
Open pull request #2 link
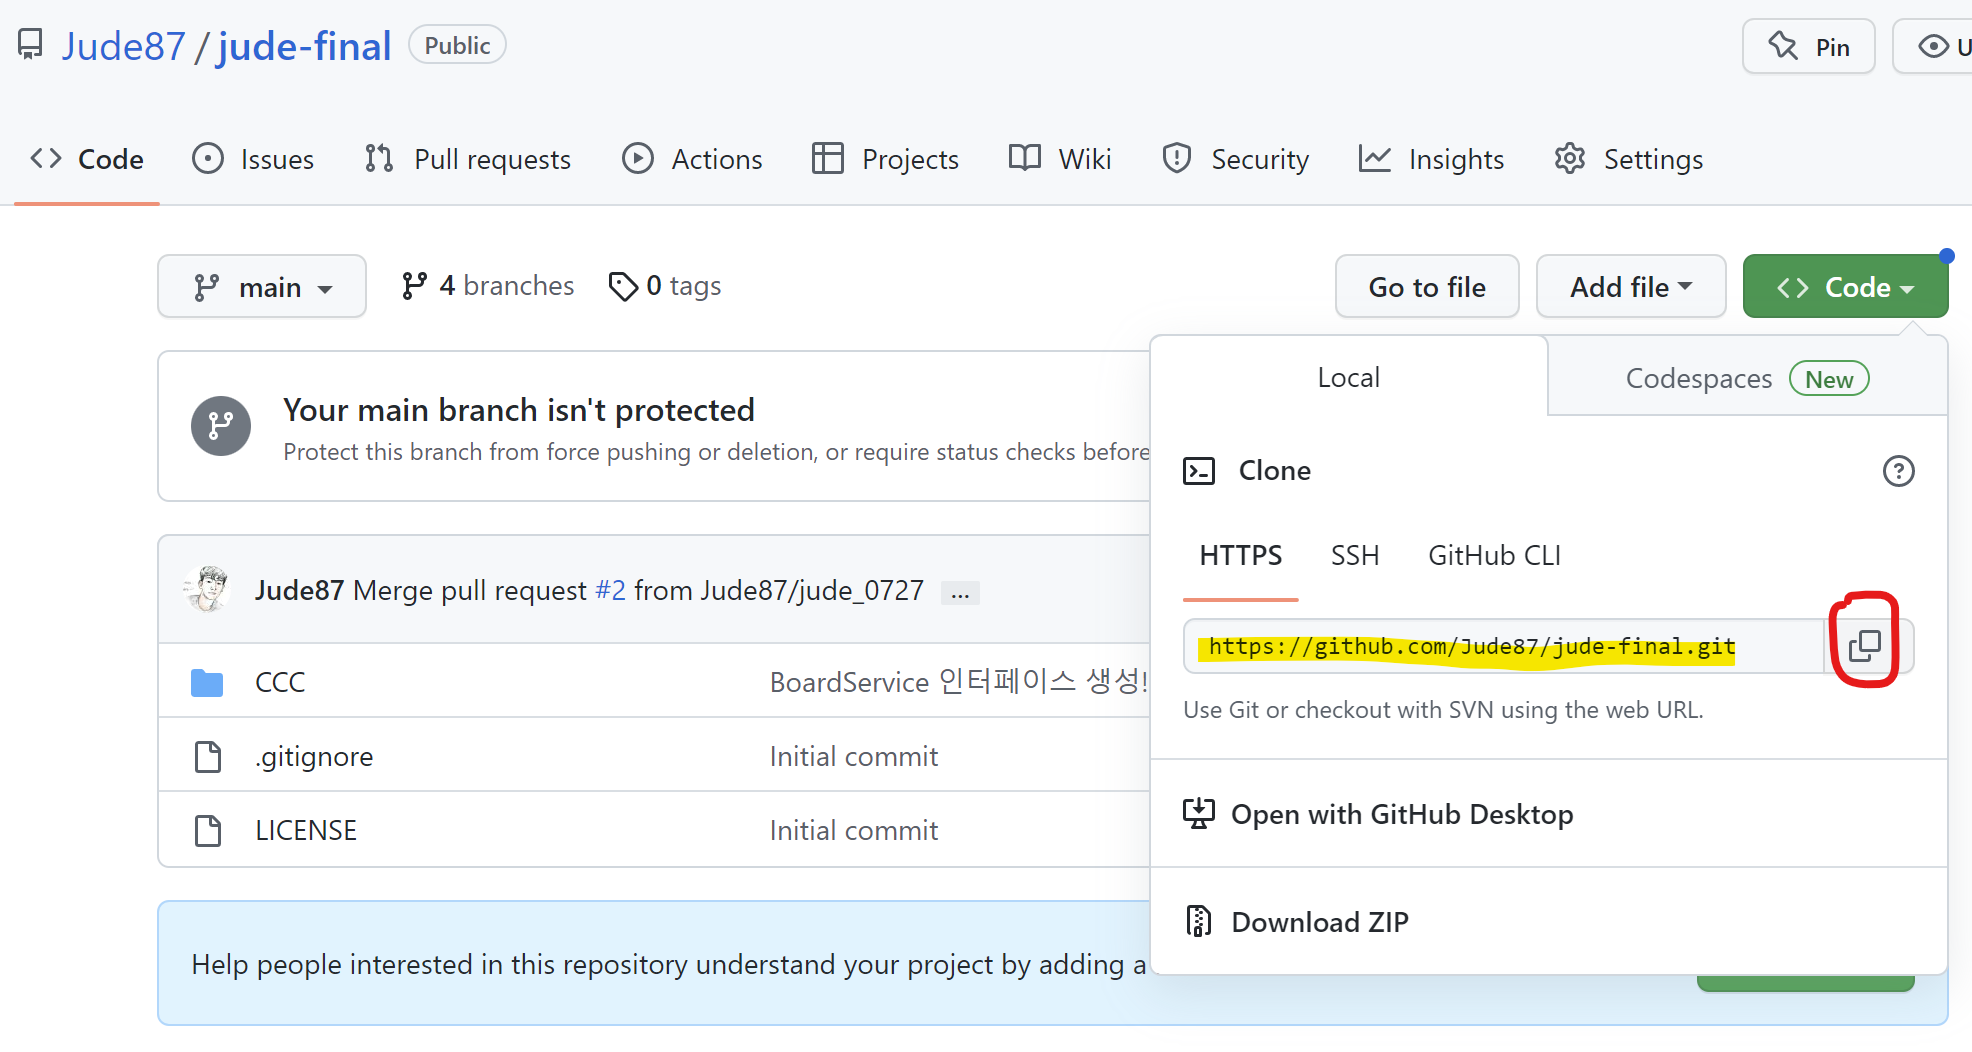pyautogui.click(x=610, y=589)
